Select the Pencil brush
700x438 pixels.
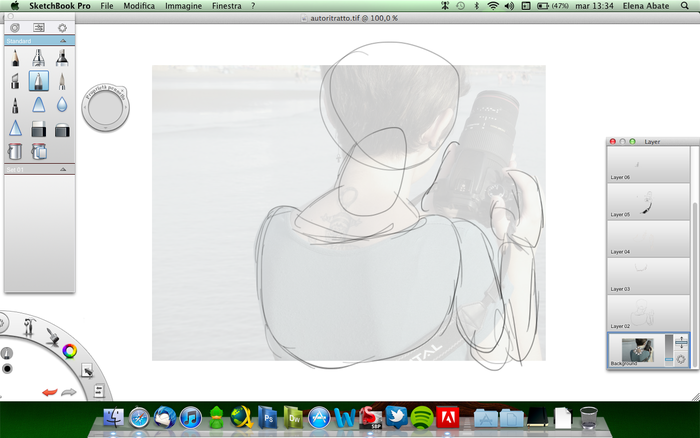(15, 58)
